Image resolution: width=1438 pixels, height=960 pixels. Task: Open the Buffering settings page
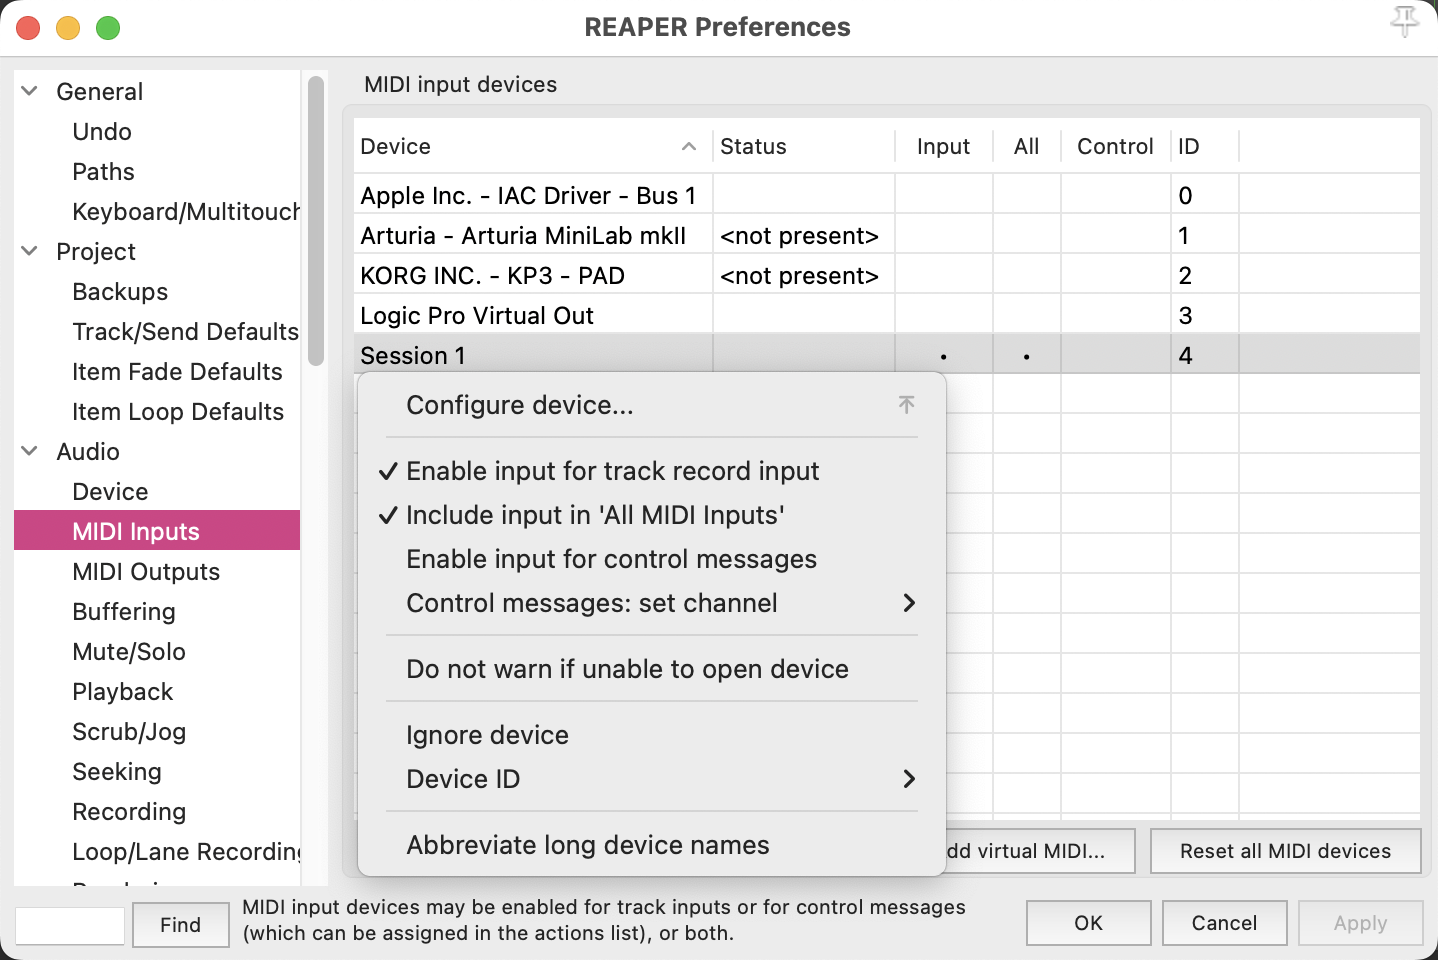click(x=124, y=611)
